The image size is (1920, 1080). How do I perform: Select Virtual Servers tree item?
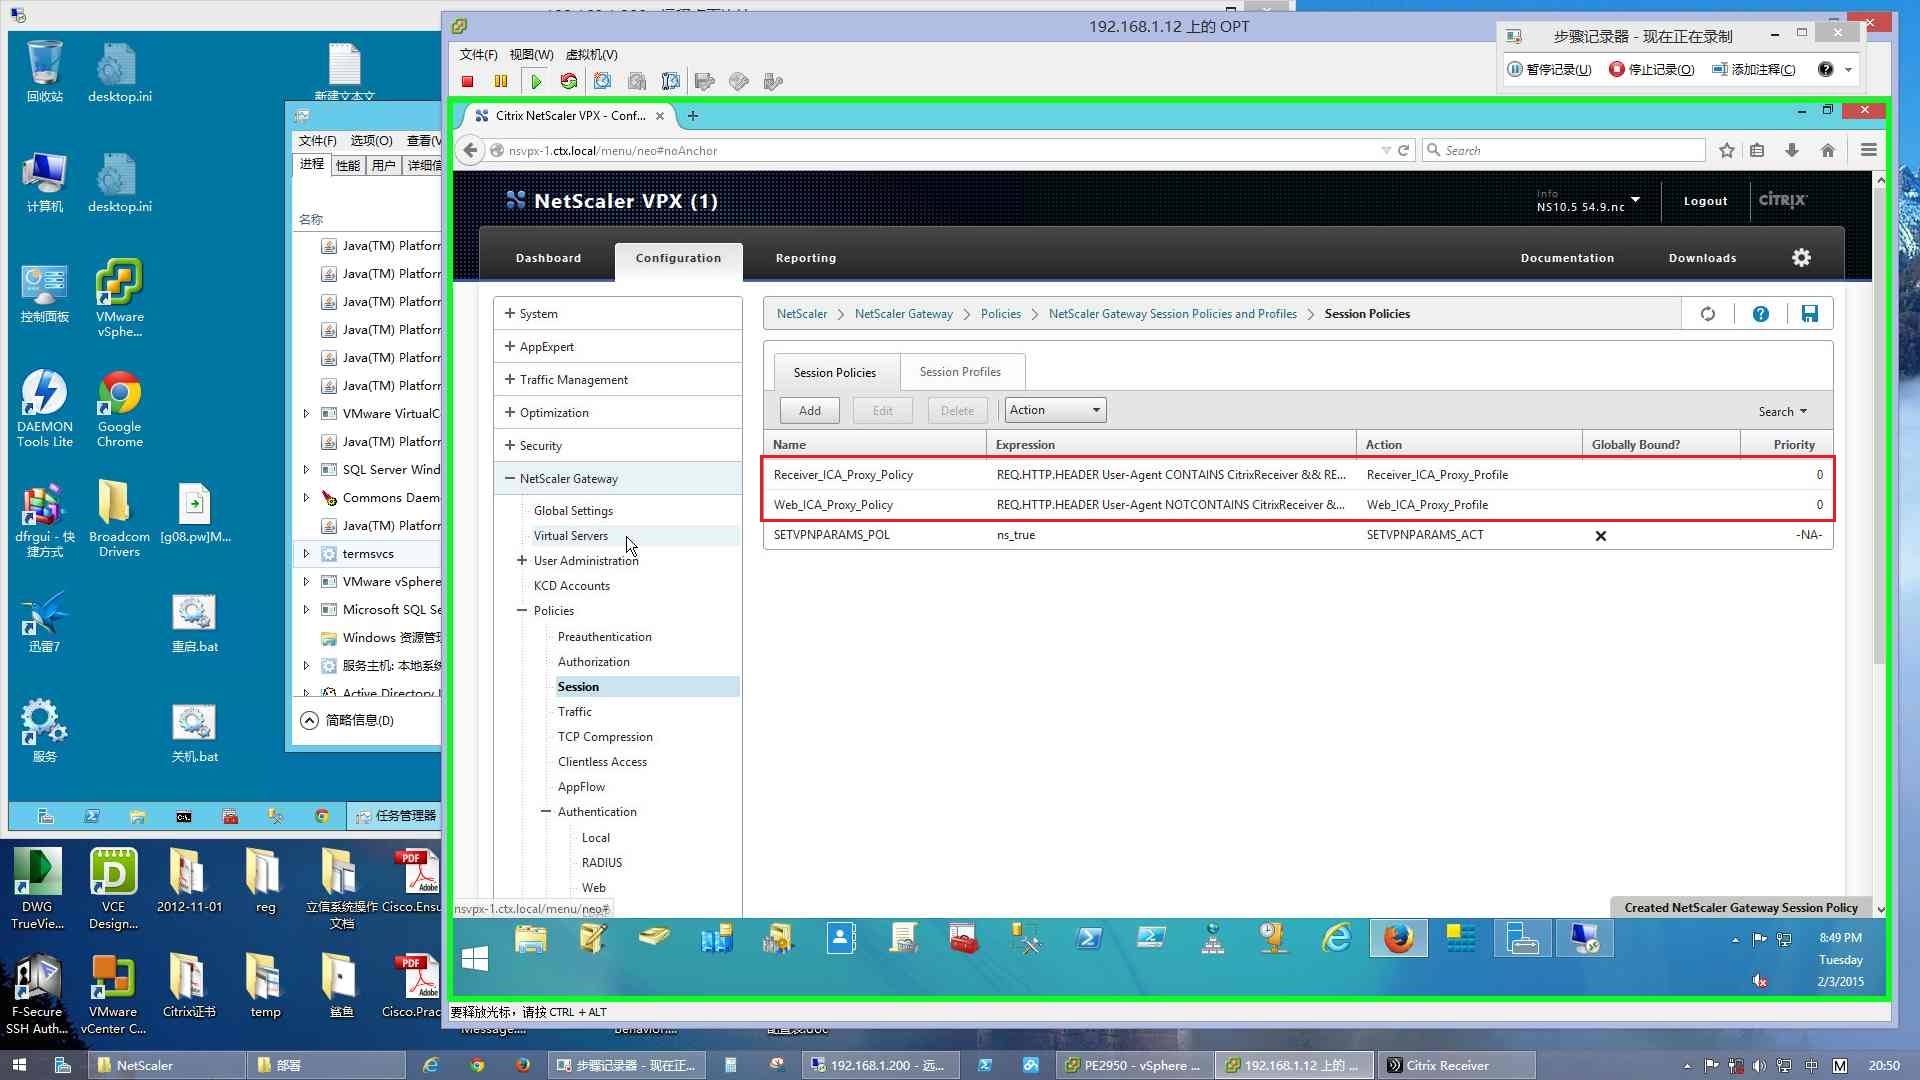click(570, 536)
